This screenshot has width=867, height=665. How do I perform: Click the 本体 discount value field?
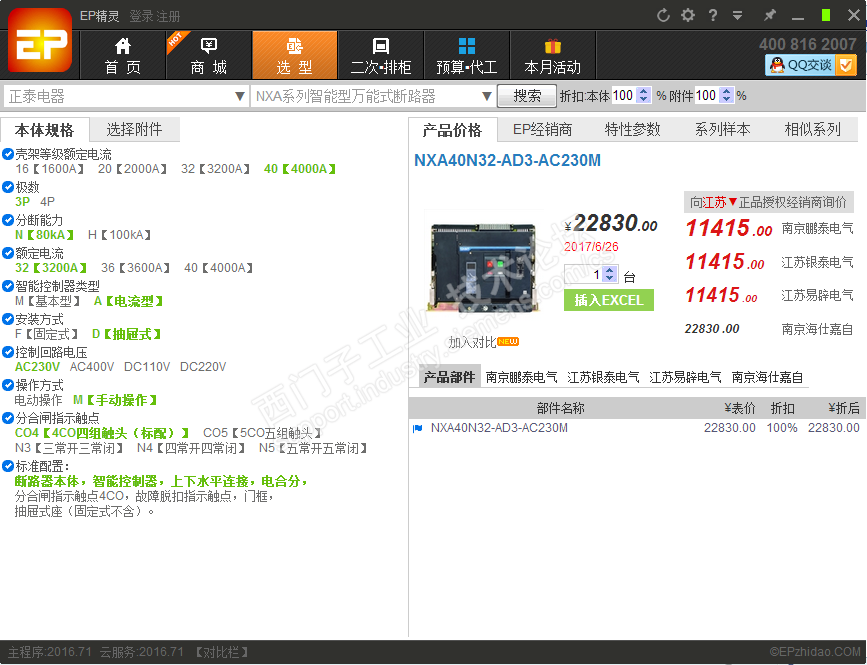coord(624,96)
